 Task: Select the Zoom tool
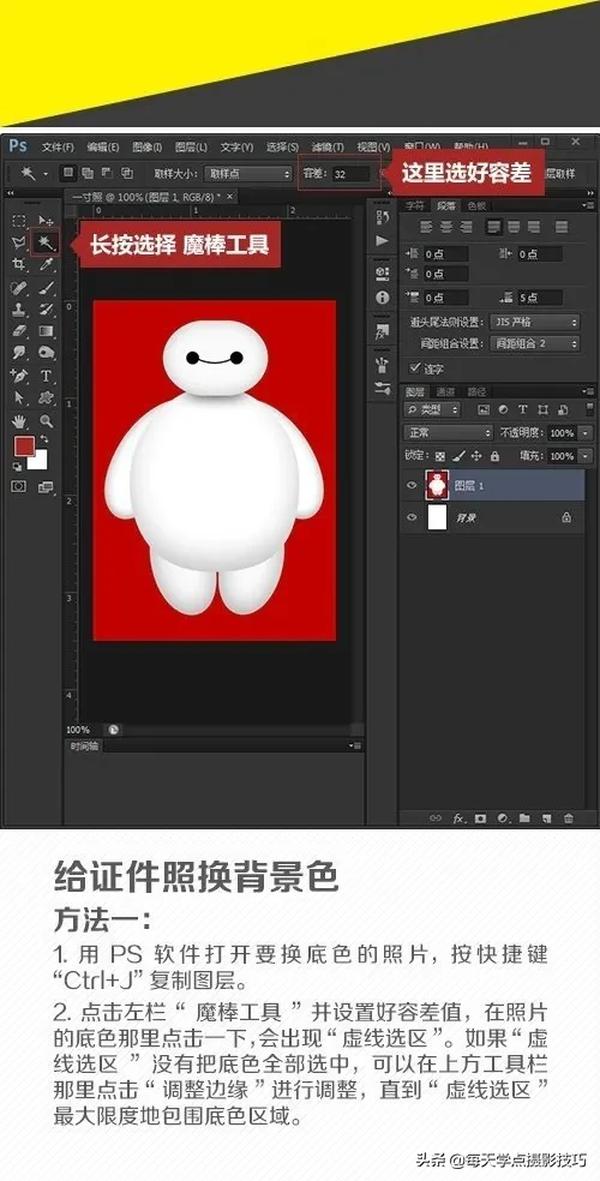tap(46, 420)
